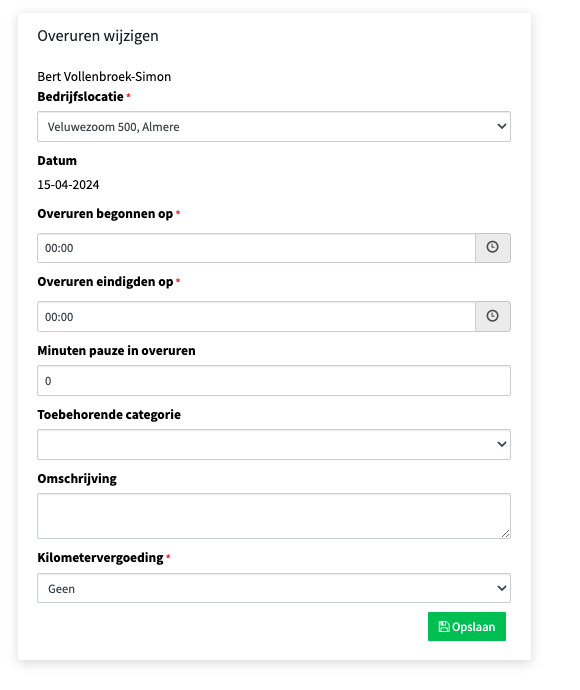Click the Minuten pauze in overuren field

coord(274,381)
